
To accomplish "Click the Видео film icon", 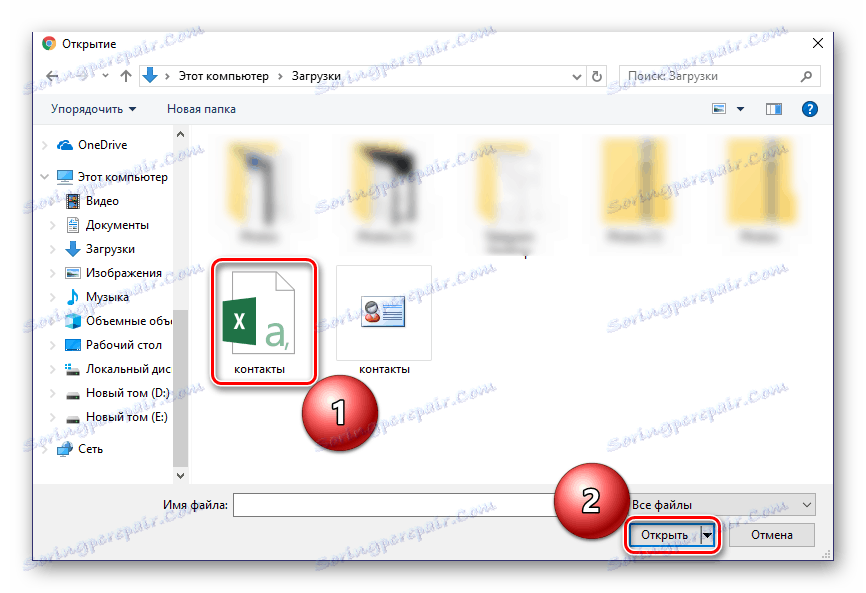I will click(72, 201).
